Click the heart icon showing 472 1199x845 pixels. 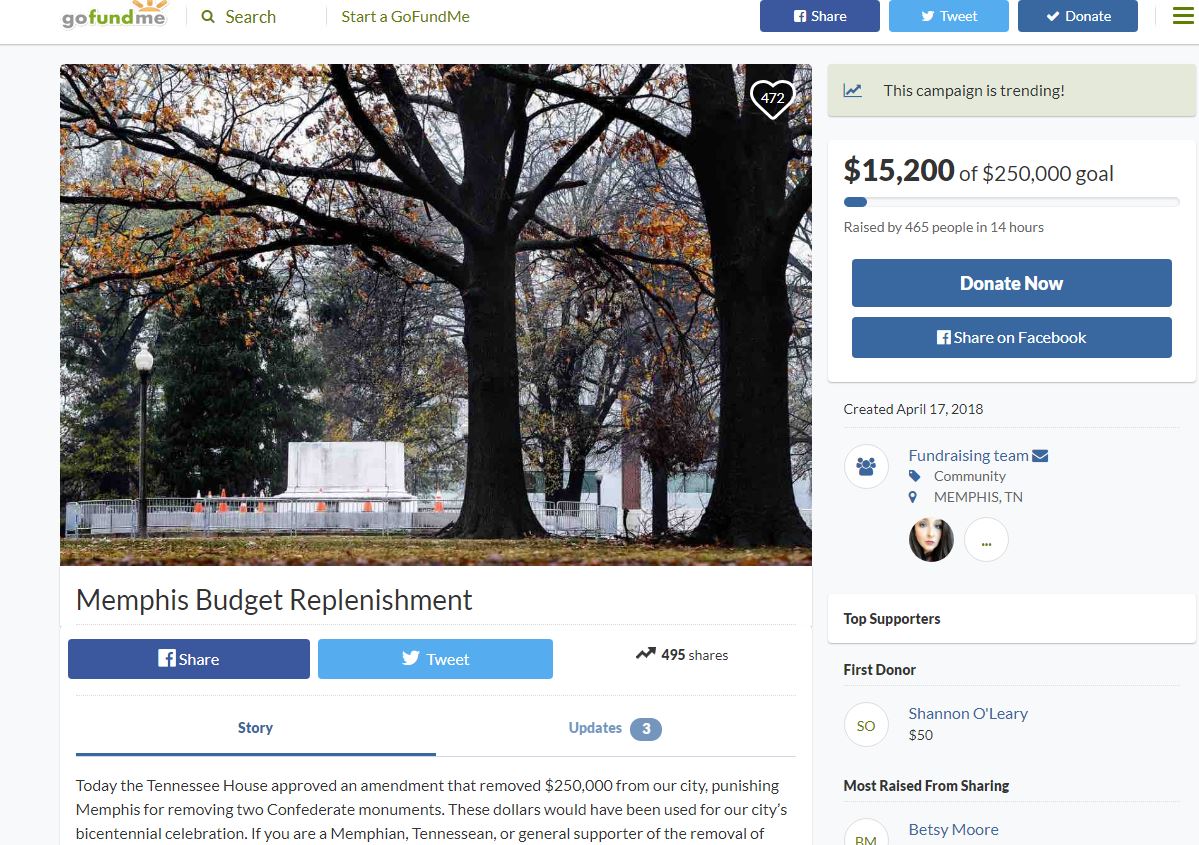(772, 99)
